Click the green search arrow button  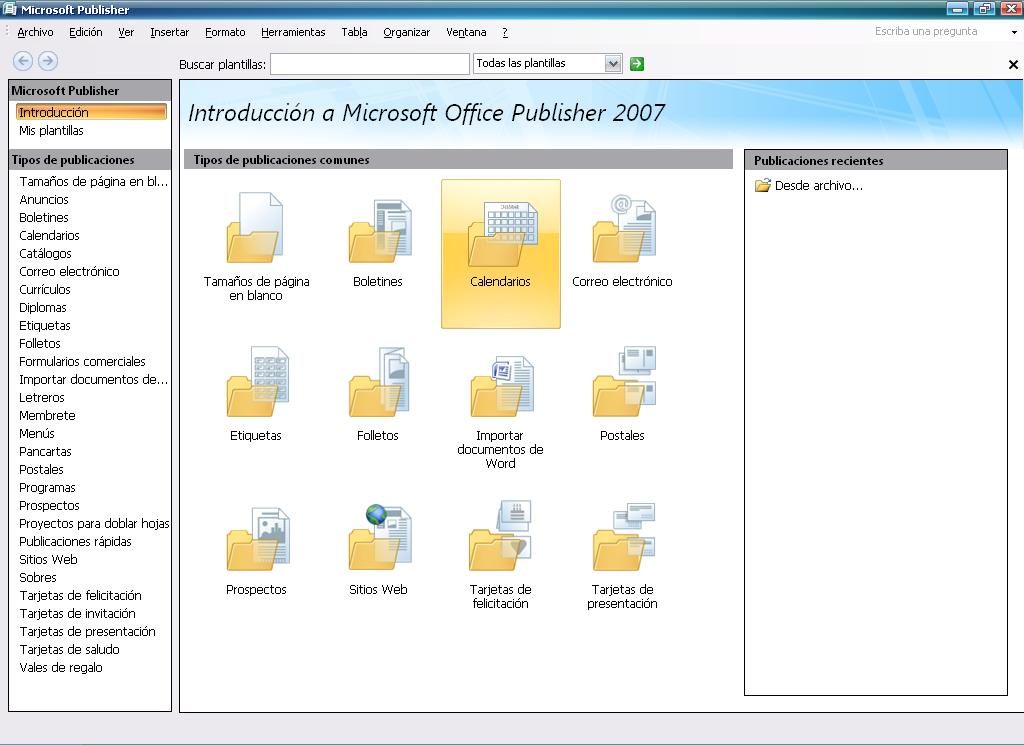(x=637, y=64)
